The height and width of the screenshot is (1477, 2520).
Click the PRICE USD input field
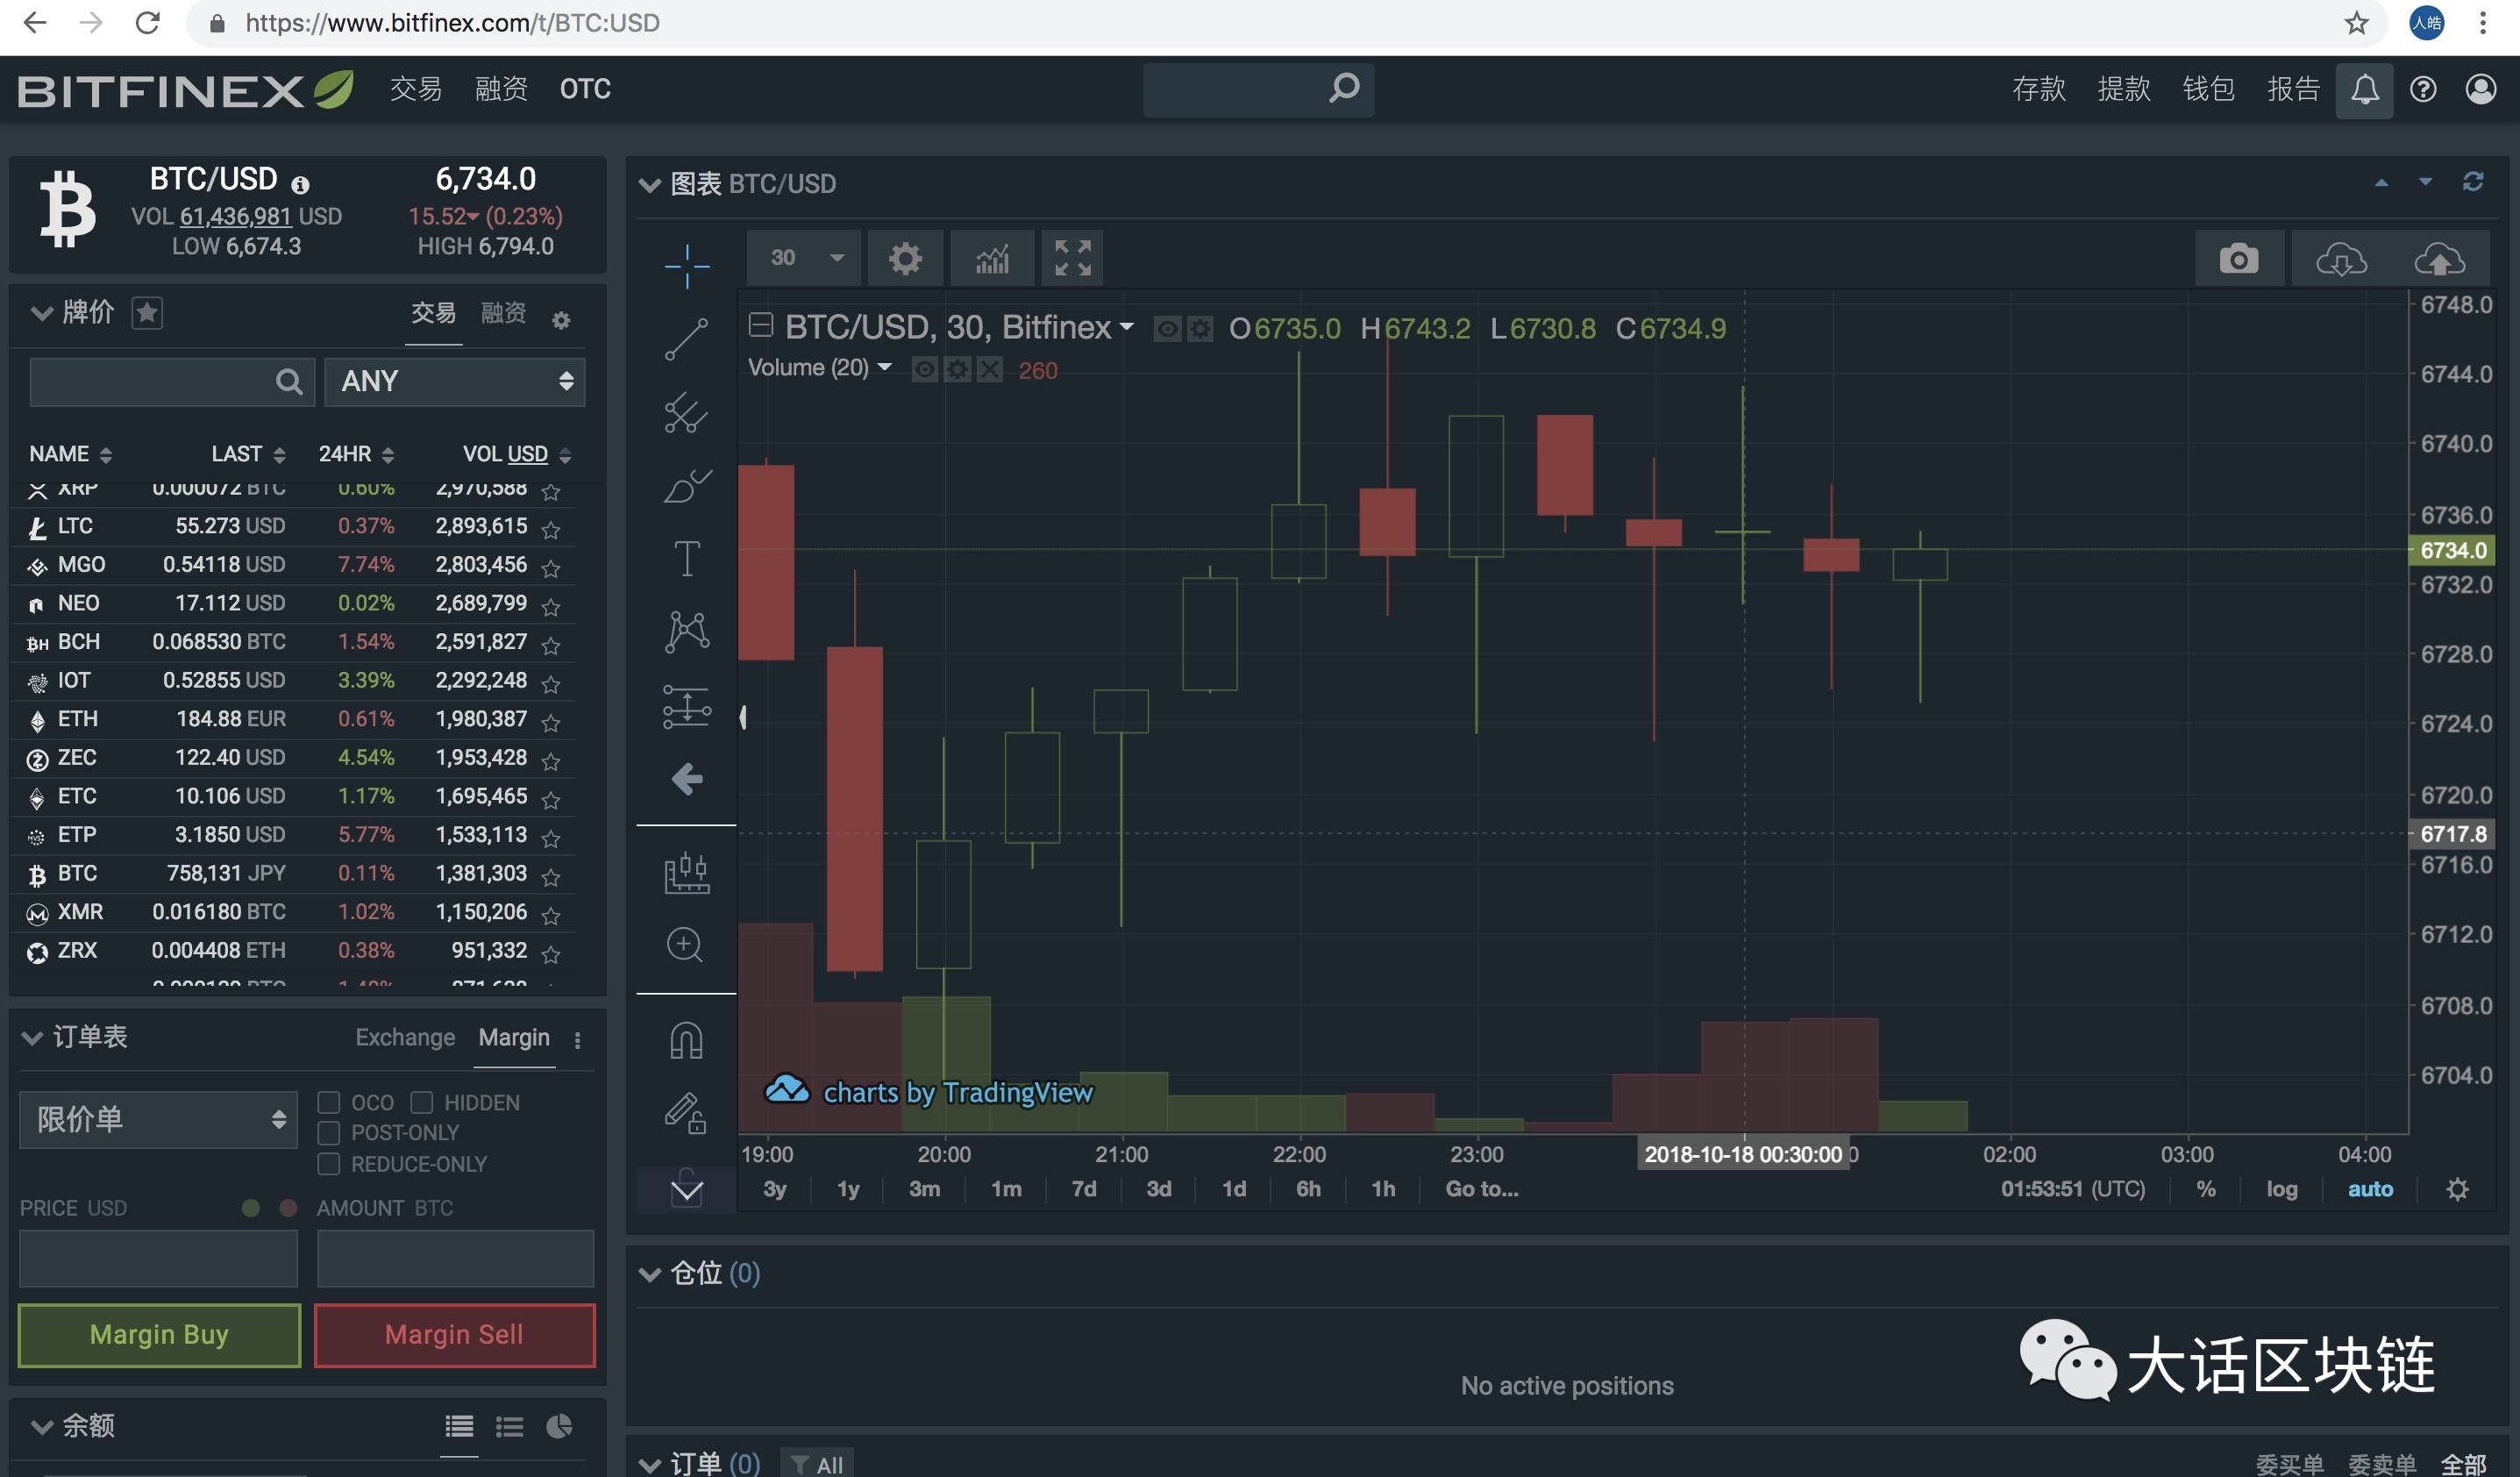pyautogui.click(x=159, y=1258)
